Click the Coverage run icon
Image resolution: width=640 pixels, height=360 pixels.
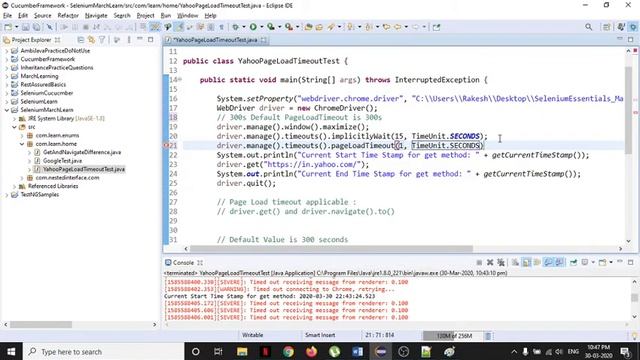point(271,27)
